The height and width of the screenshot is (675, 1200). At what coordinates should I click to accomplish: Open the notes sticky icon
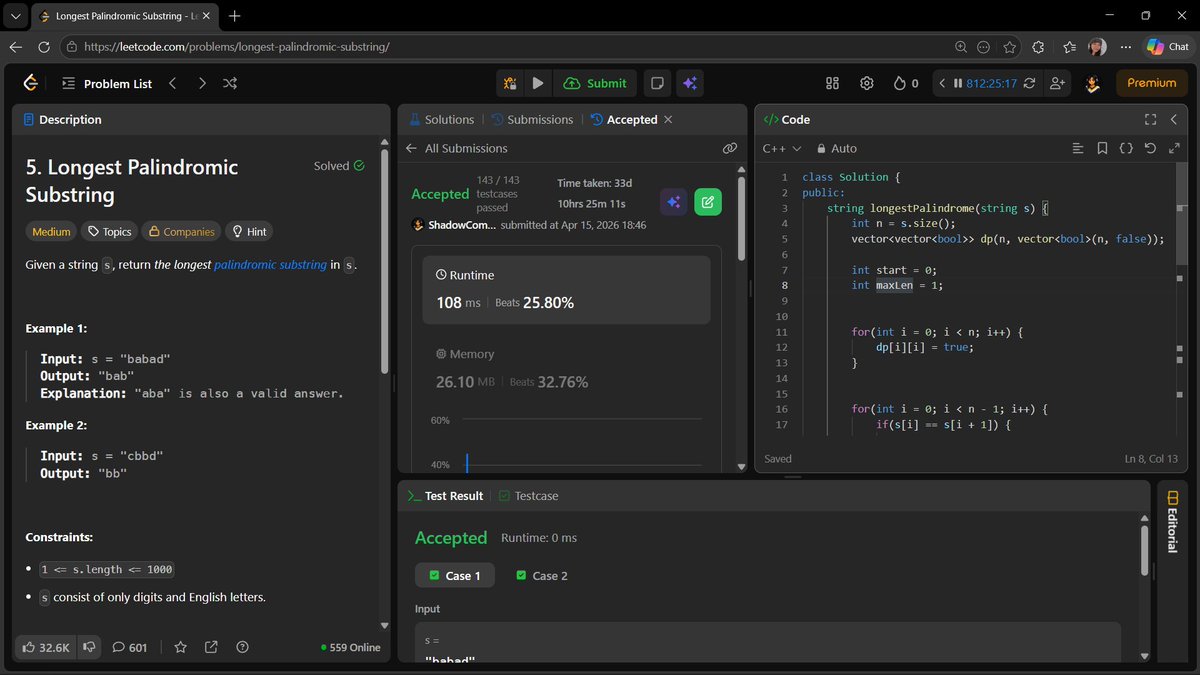point(657,83)
